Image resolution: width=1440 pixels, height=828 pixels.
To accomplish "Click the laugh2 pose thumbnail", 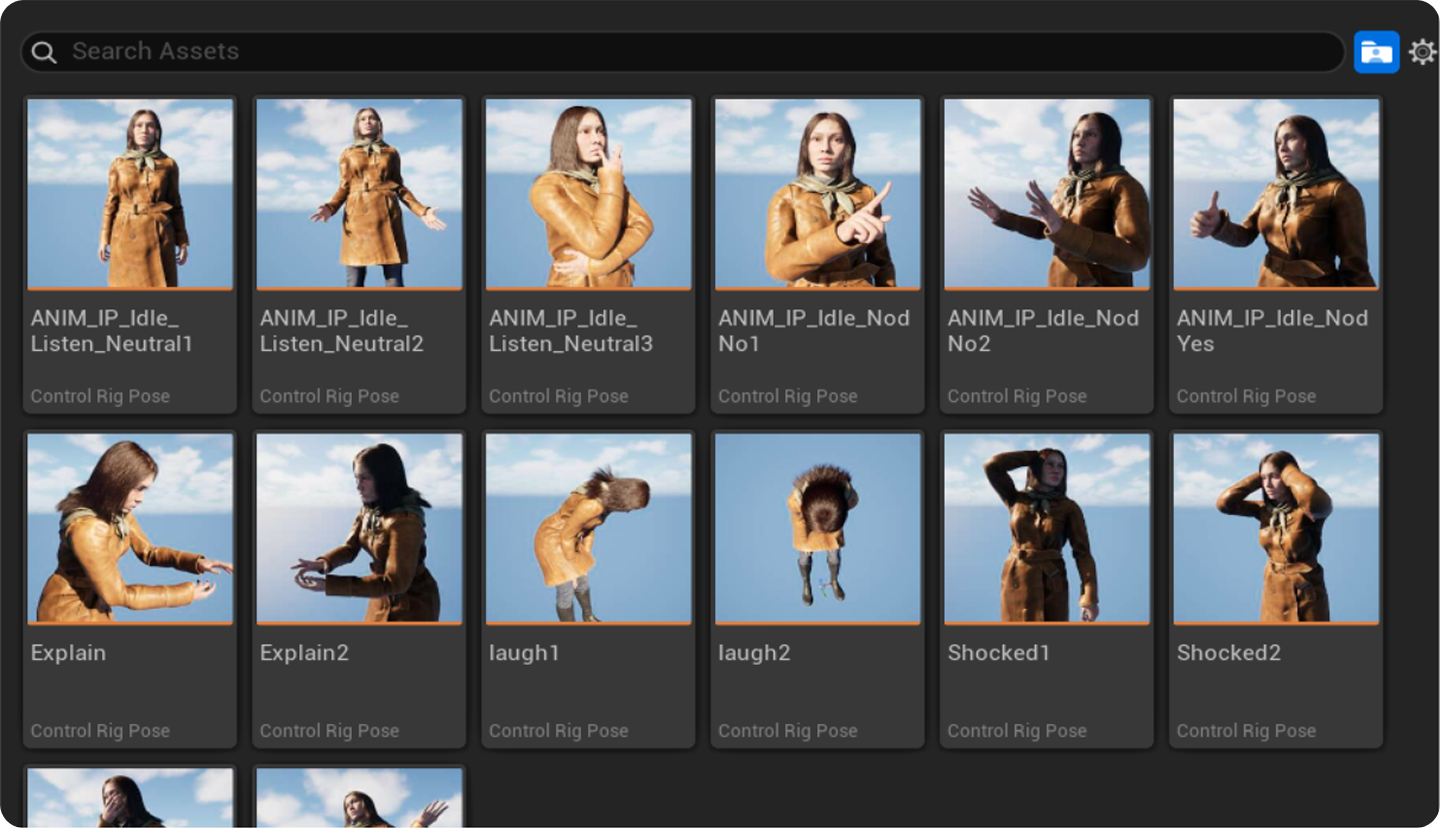I will pyautogui.click(x=817, y=528).
